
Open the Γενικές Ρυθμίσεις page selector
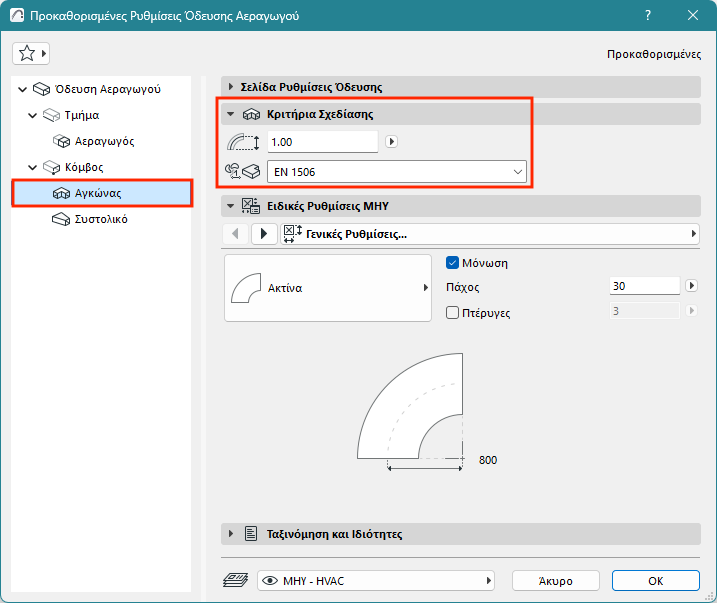click(490, 234)
